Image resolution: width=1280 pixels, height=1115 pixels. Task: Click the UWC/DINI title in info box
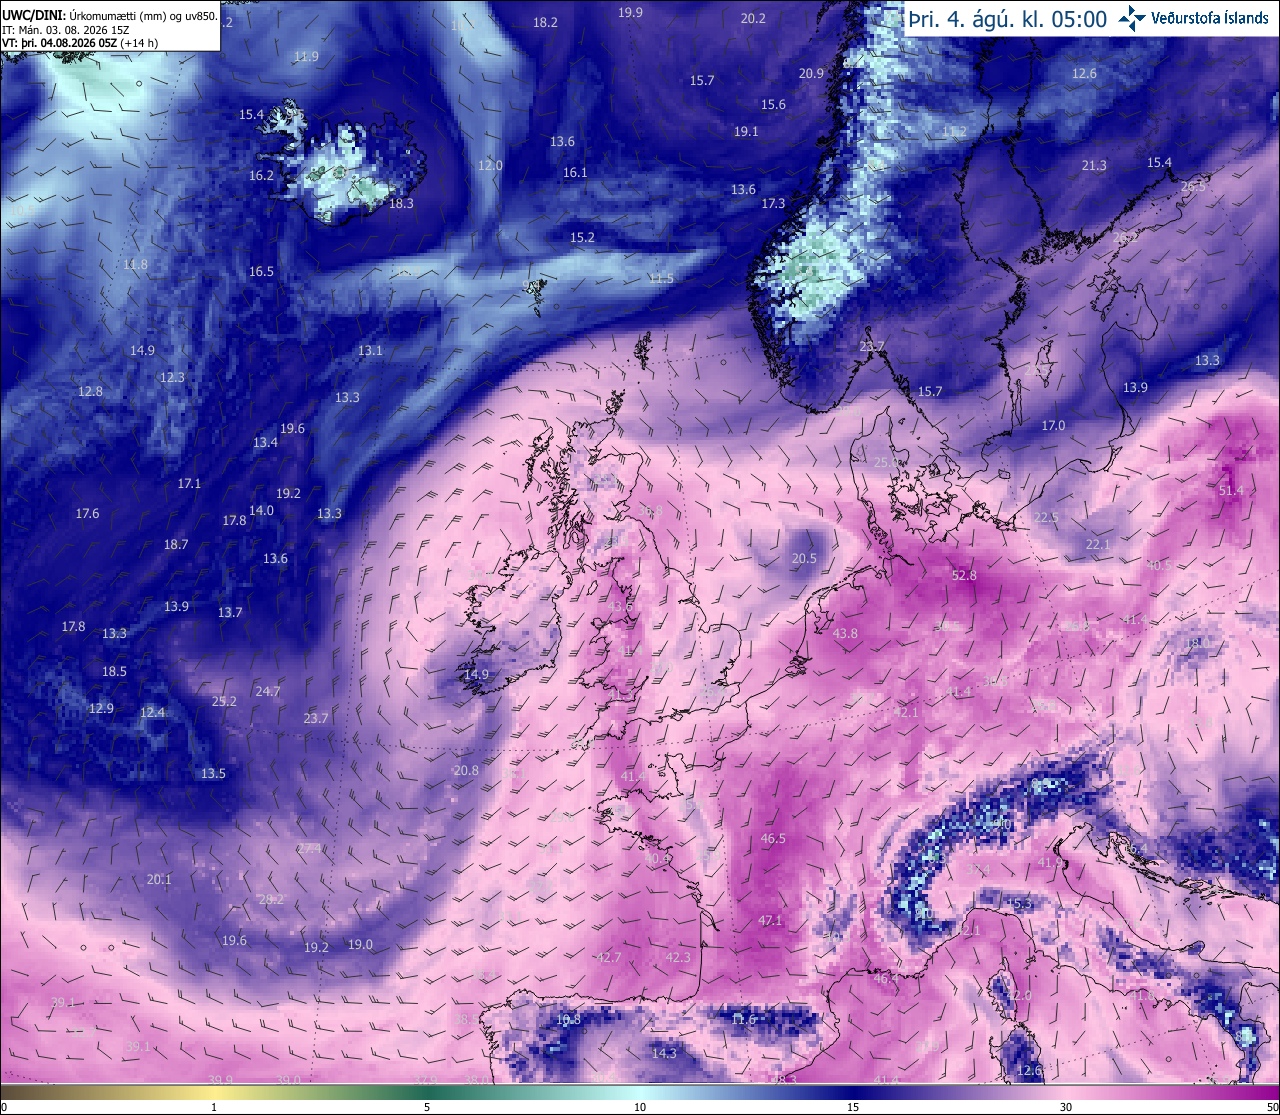pos(33,15)
